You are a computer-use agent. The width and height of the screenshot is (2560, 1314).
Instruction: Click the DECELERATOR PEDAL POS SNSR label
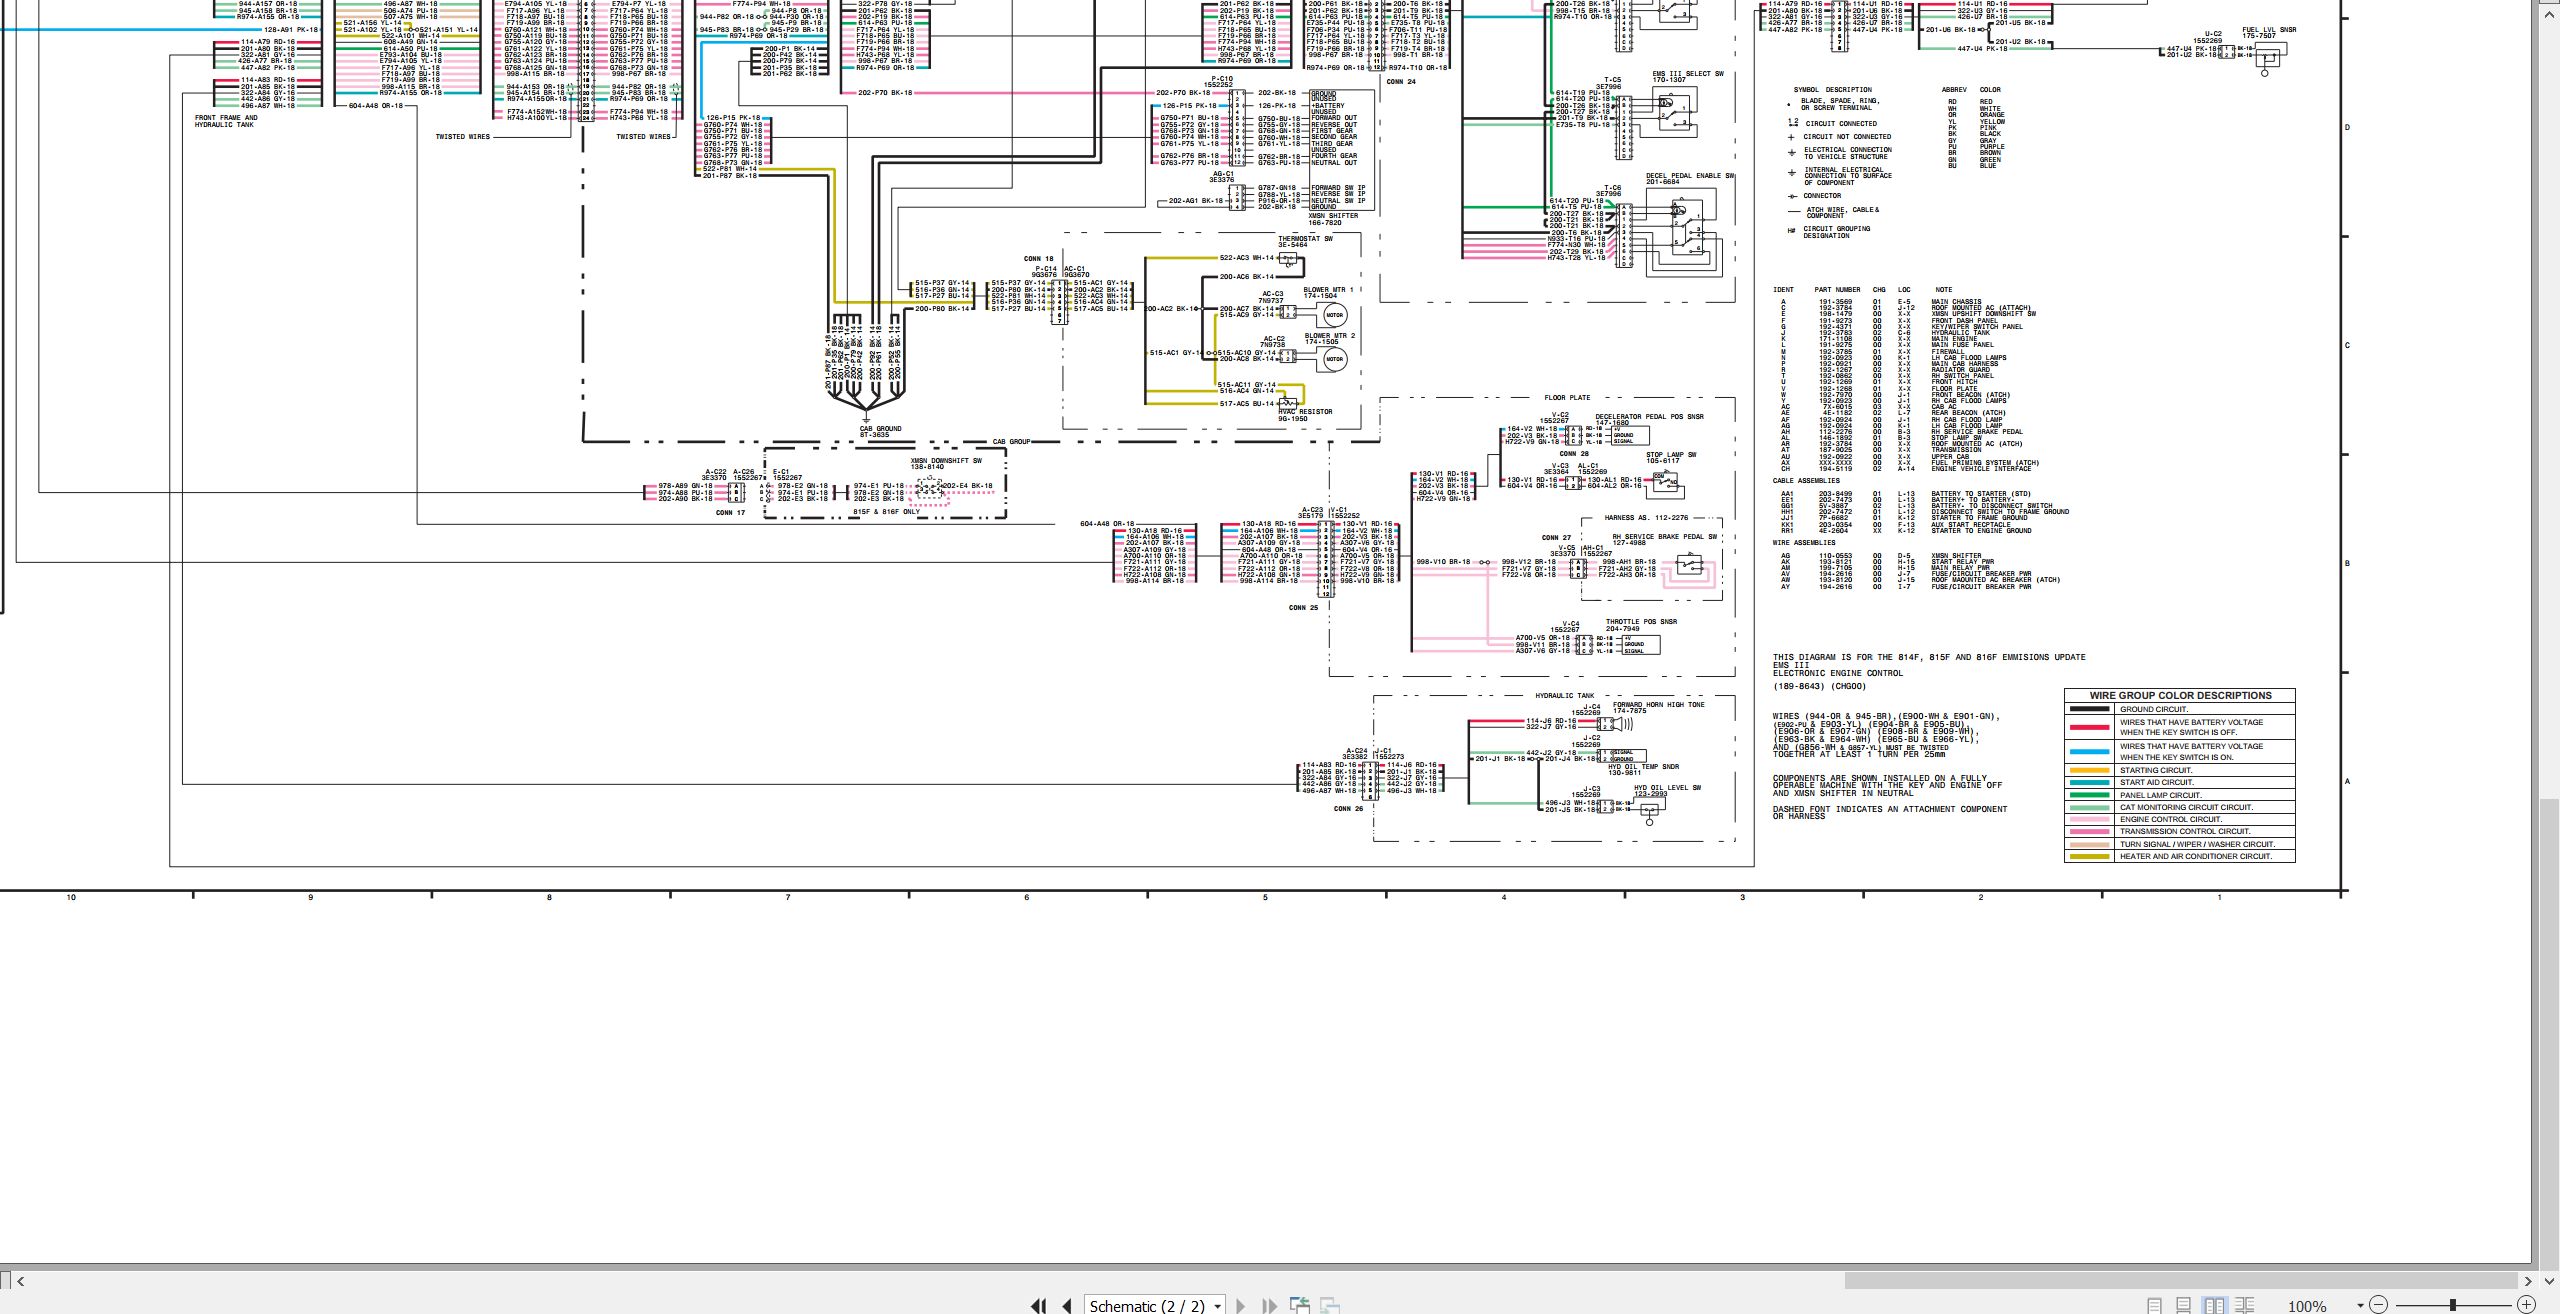(x=1650, y=417)
